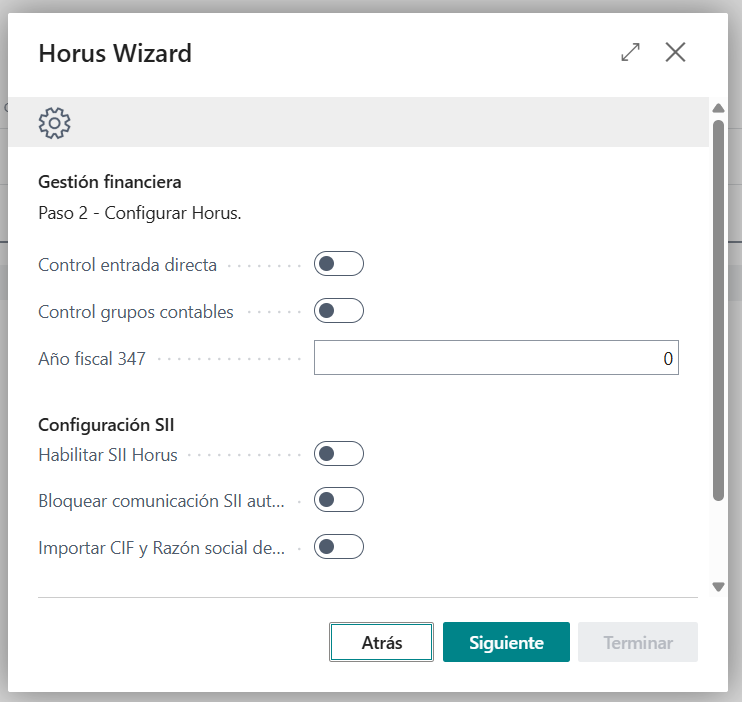Go back with the Atrás button
This screenshot has height=702, width=742.
point(381,642)
